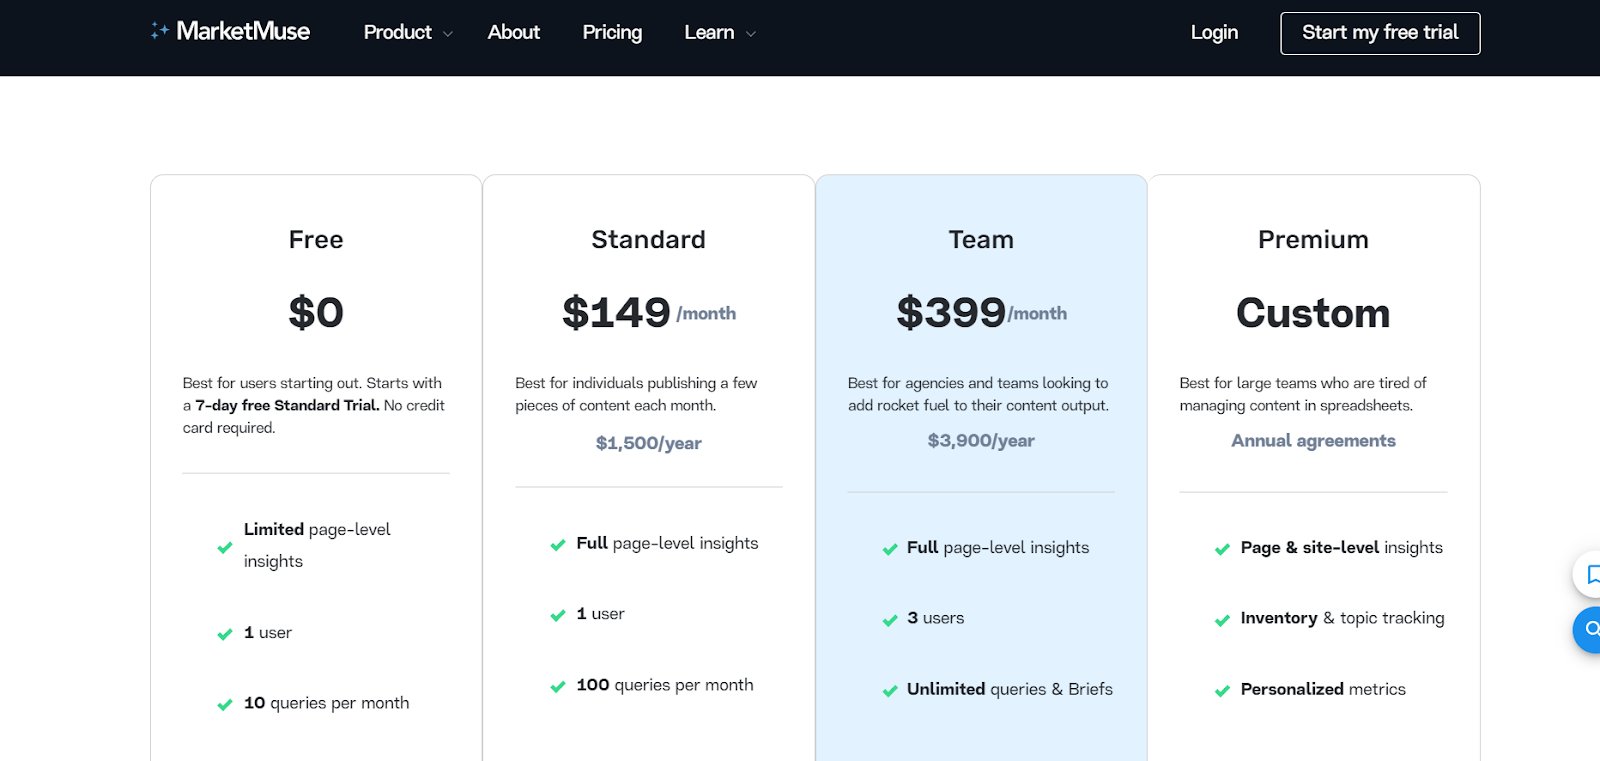Click Best for agencies and teams description
The image size is (1600, 761).
978,394
